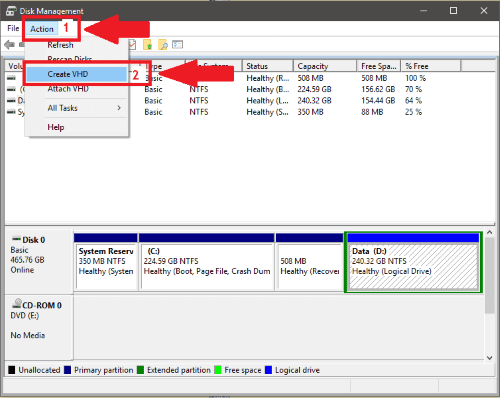Click the folder with magnifier toolbar icon
Viewport: 500px width, 398px height.
163,45
